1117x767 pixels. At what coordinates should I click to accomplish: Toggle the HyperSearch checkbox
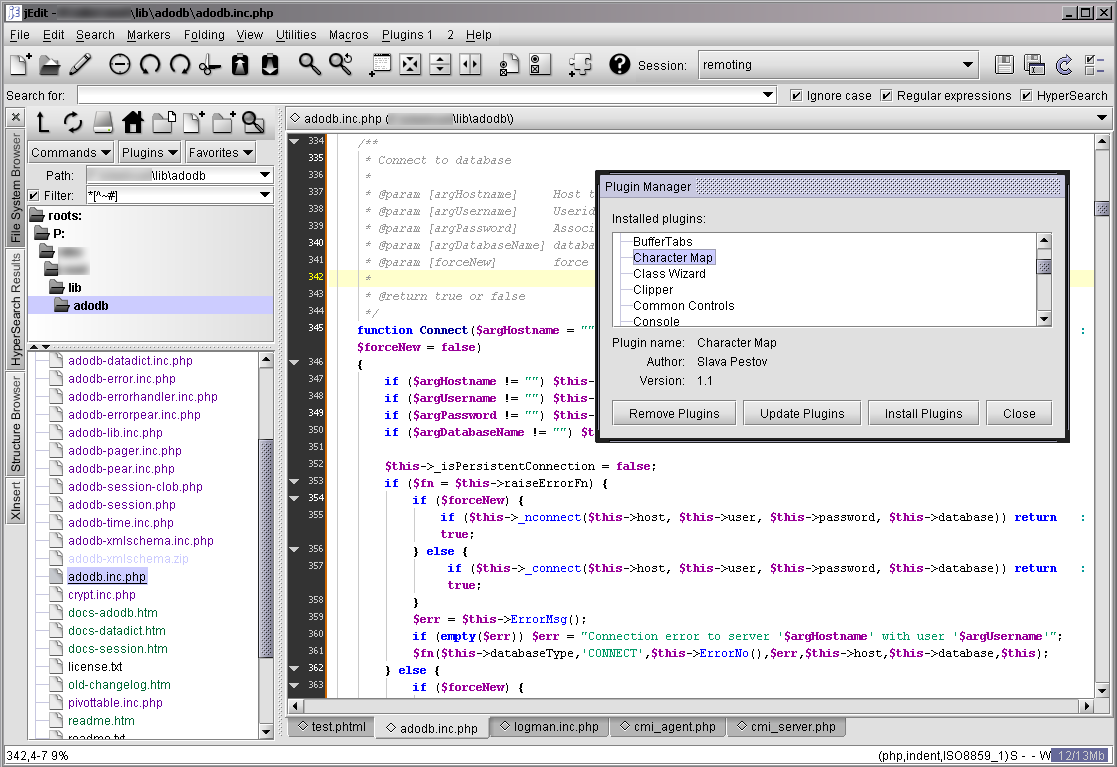(x=1027, y=95)
